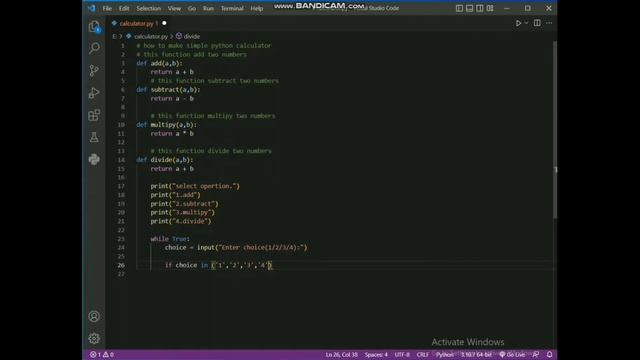
Task: Open the Help menu
Action: click(256, 8)
